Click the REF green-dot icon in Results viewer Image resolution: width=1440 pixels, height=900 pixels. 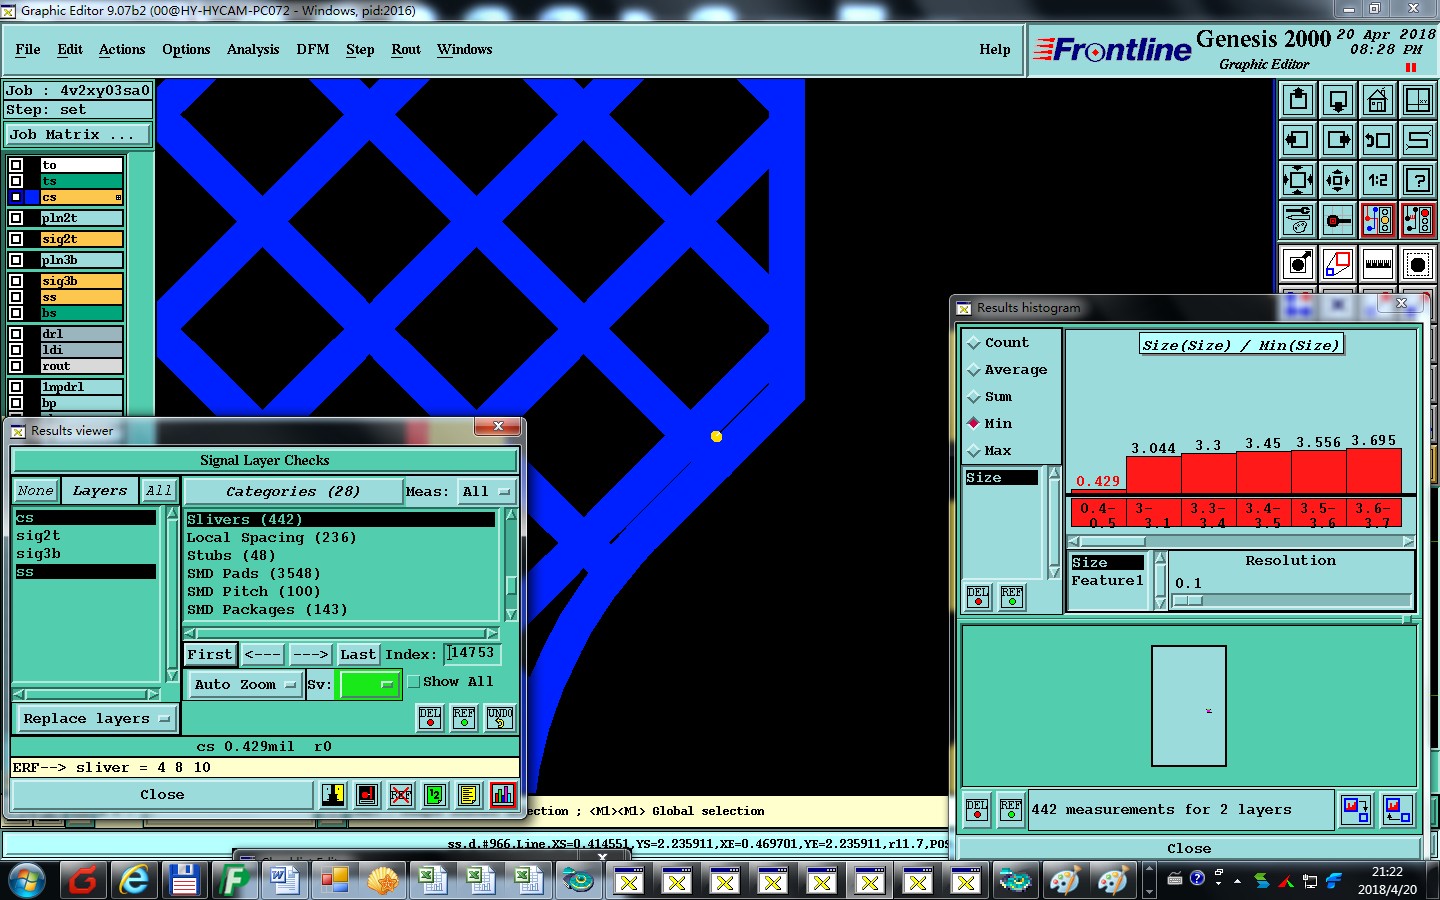(x=464, y=718)
